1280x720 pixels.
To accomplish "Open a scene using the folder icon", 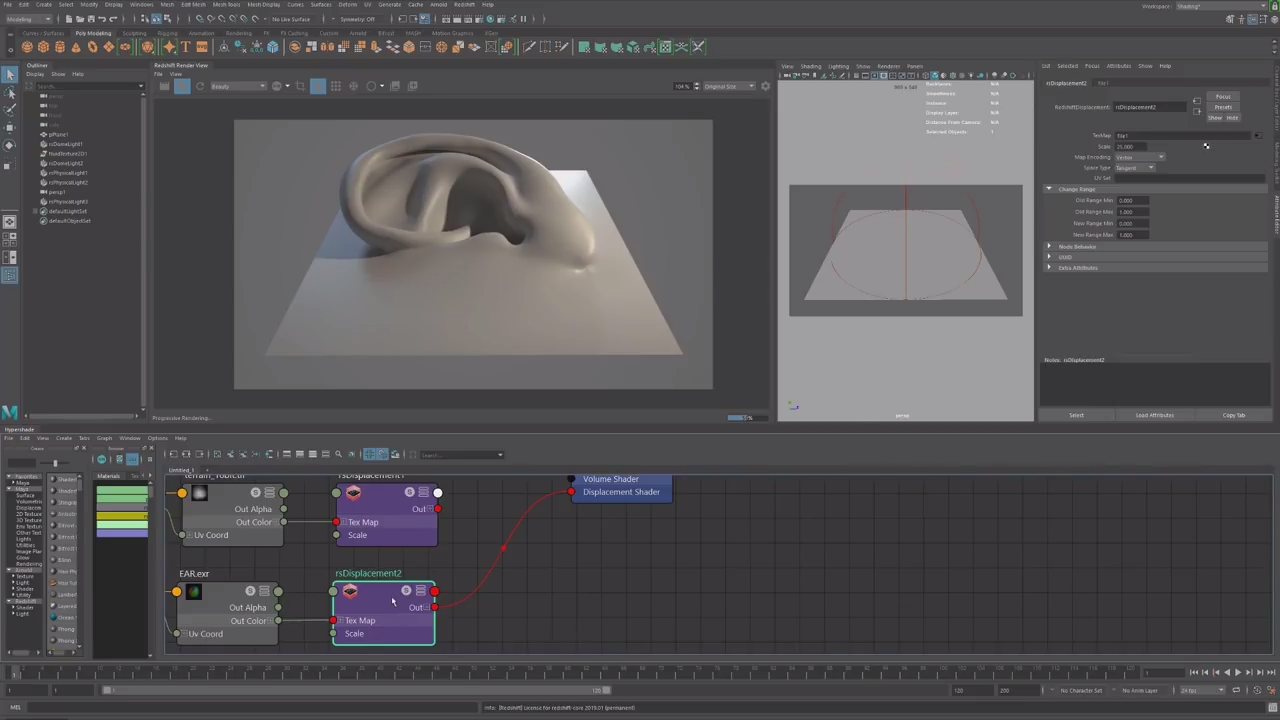I will pos(80,18).
